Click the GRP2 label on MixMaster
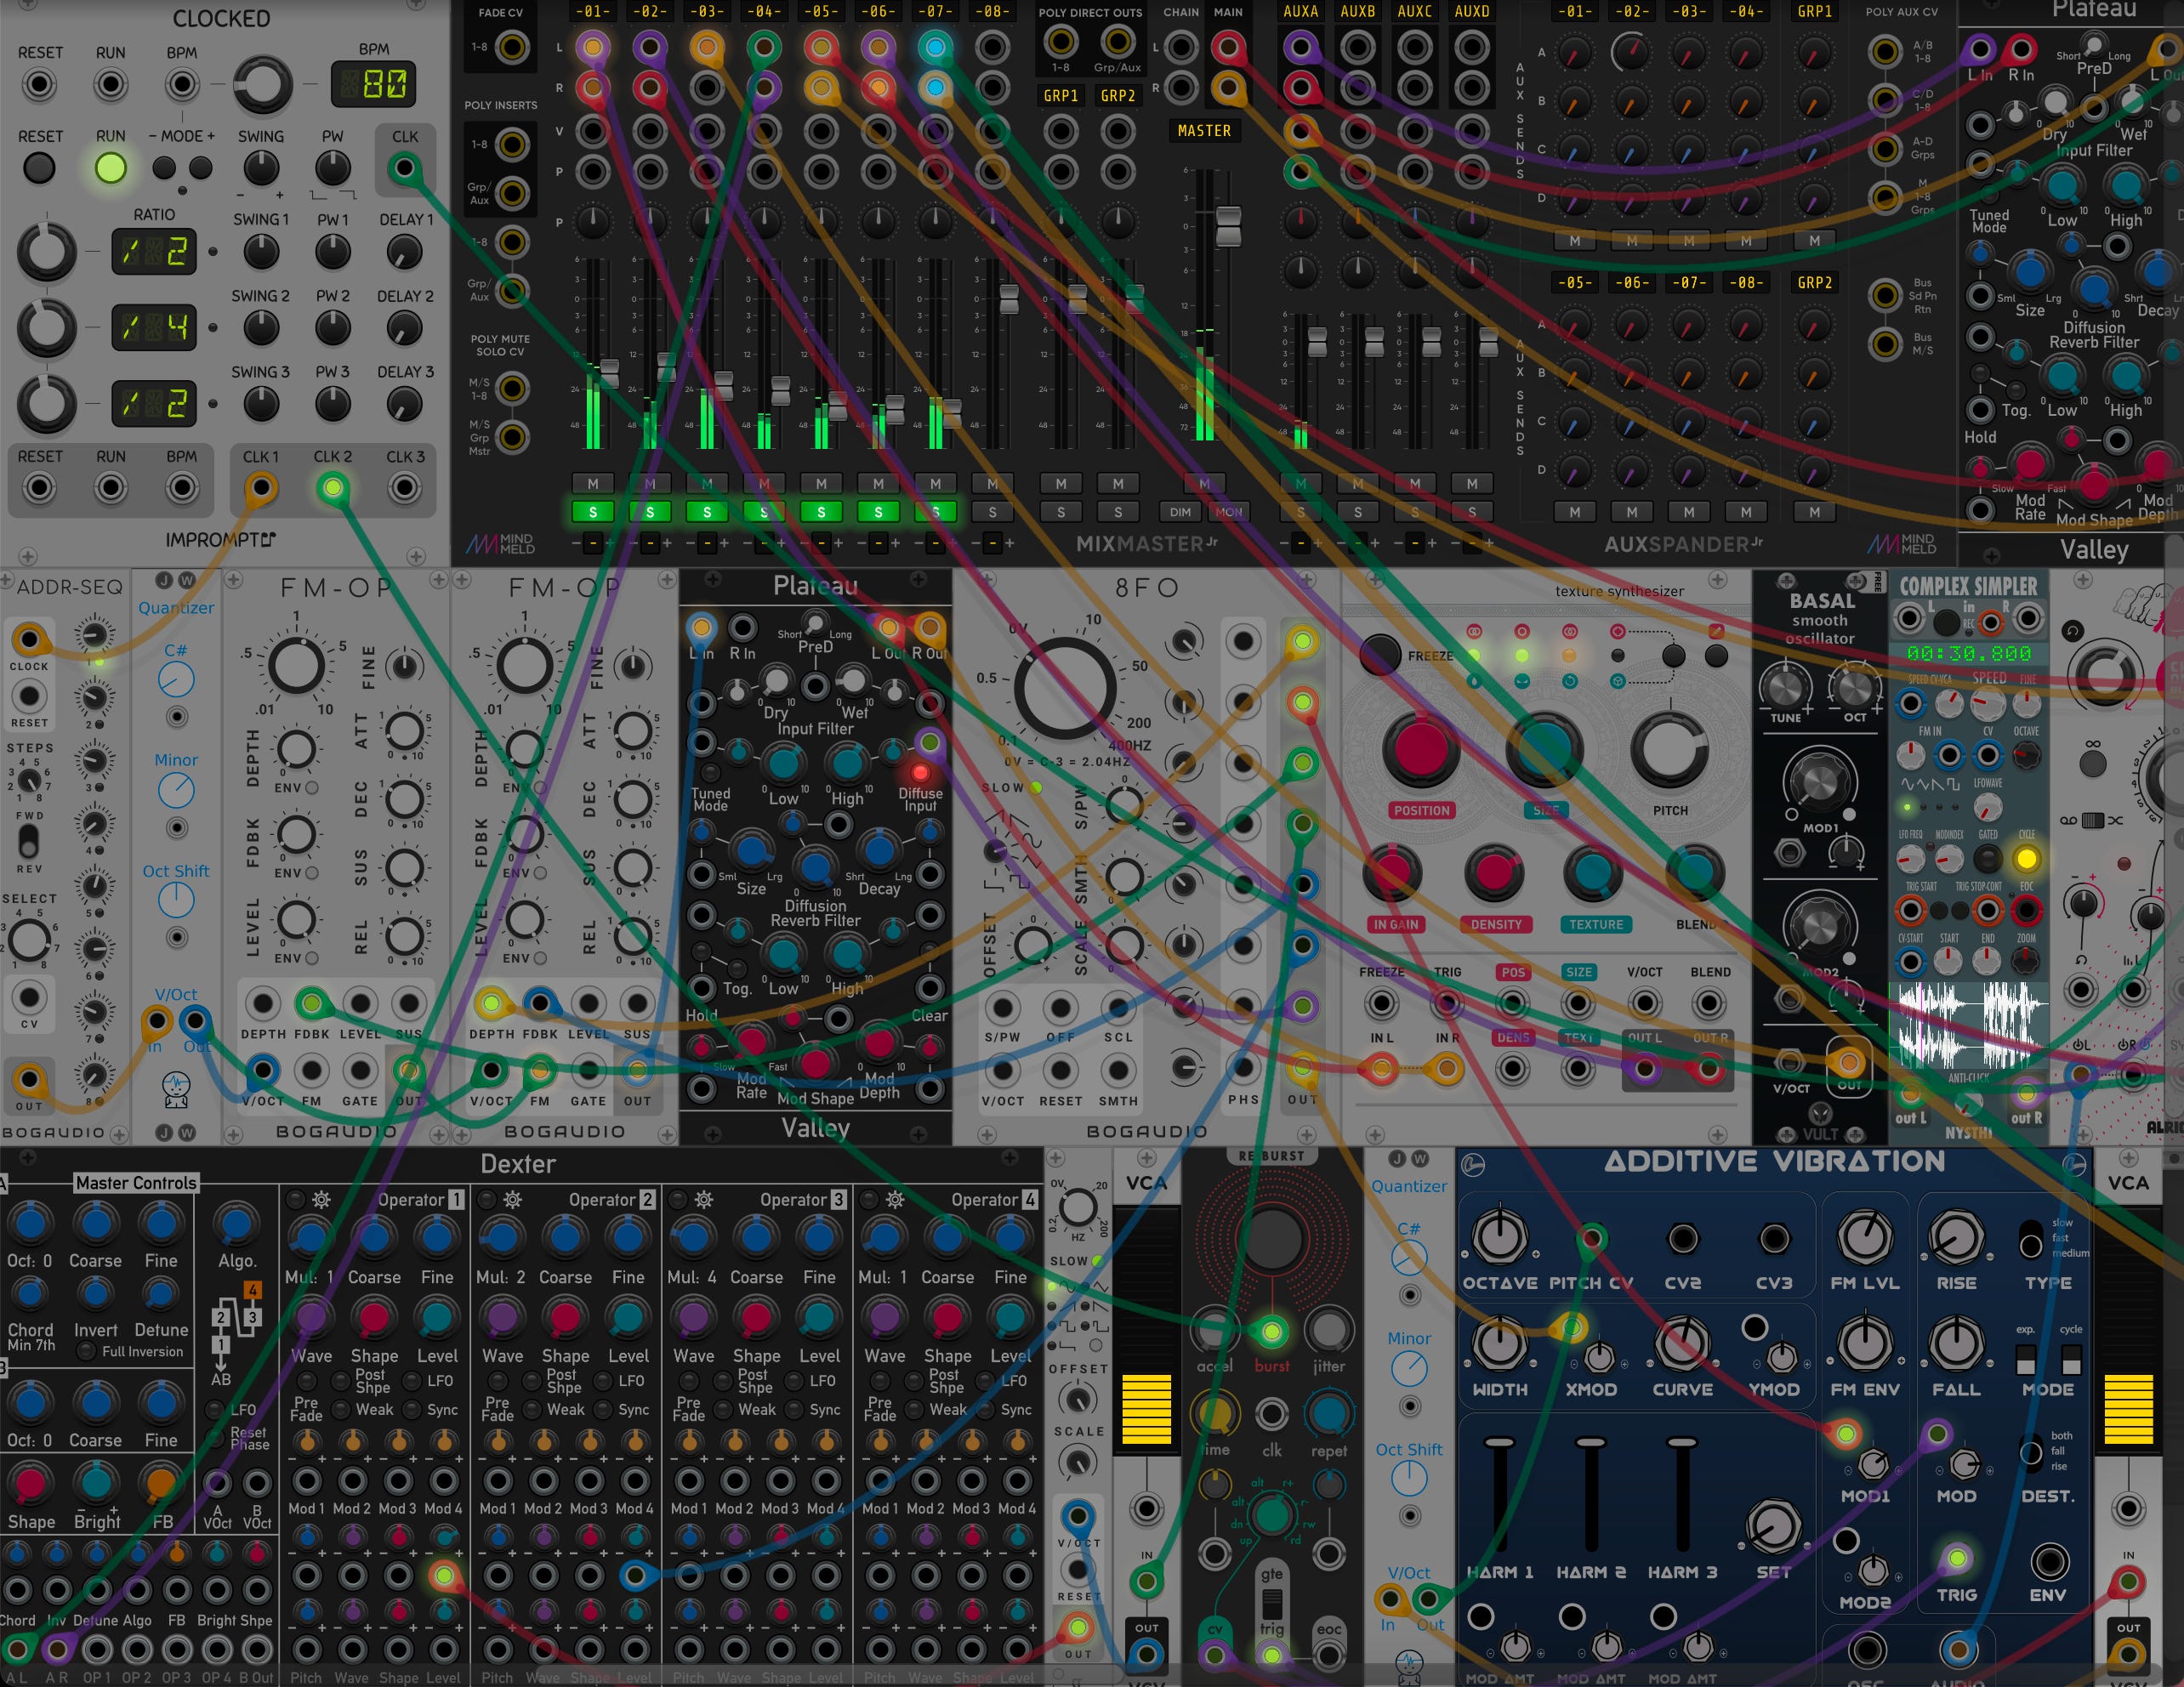Screen dimensions: 2184x1687 (x=1118, y=96)
